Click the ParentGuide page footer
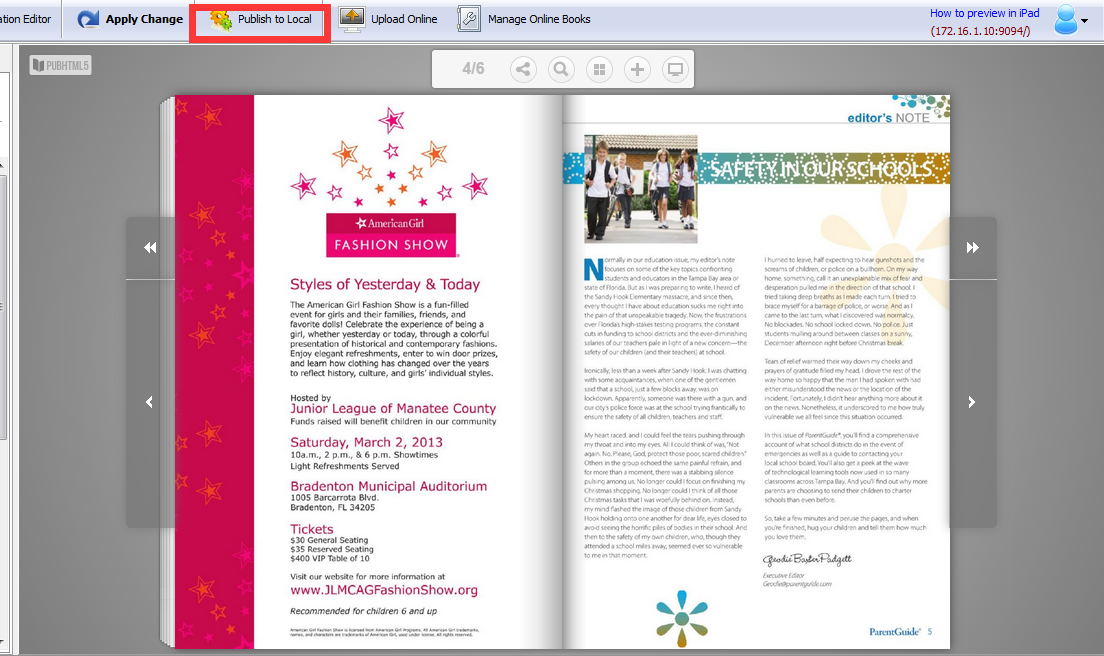 (x=901, y=631)
